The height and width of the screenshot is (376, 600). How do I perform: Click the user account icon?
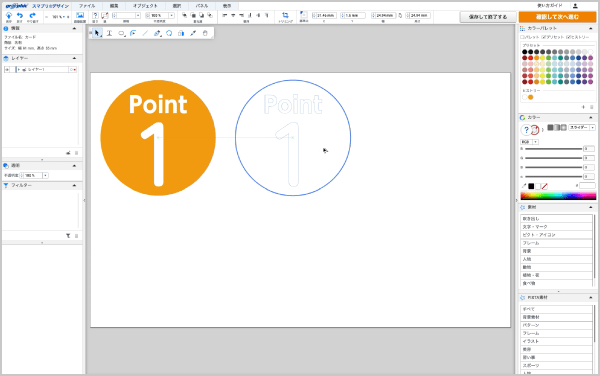(x=575, y=6)
